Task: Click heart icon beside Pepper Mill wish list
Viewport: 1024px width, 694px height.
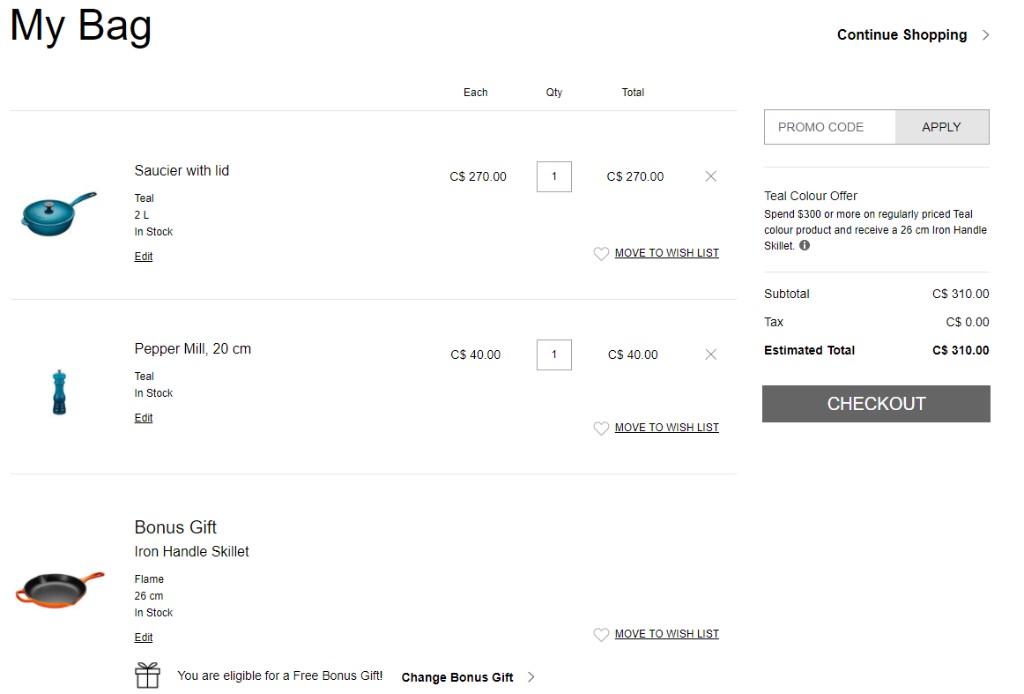Action: pos(601,428)
